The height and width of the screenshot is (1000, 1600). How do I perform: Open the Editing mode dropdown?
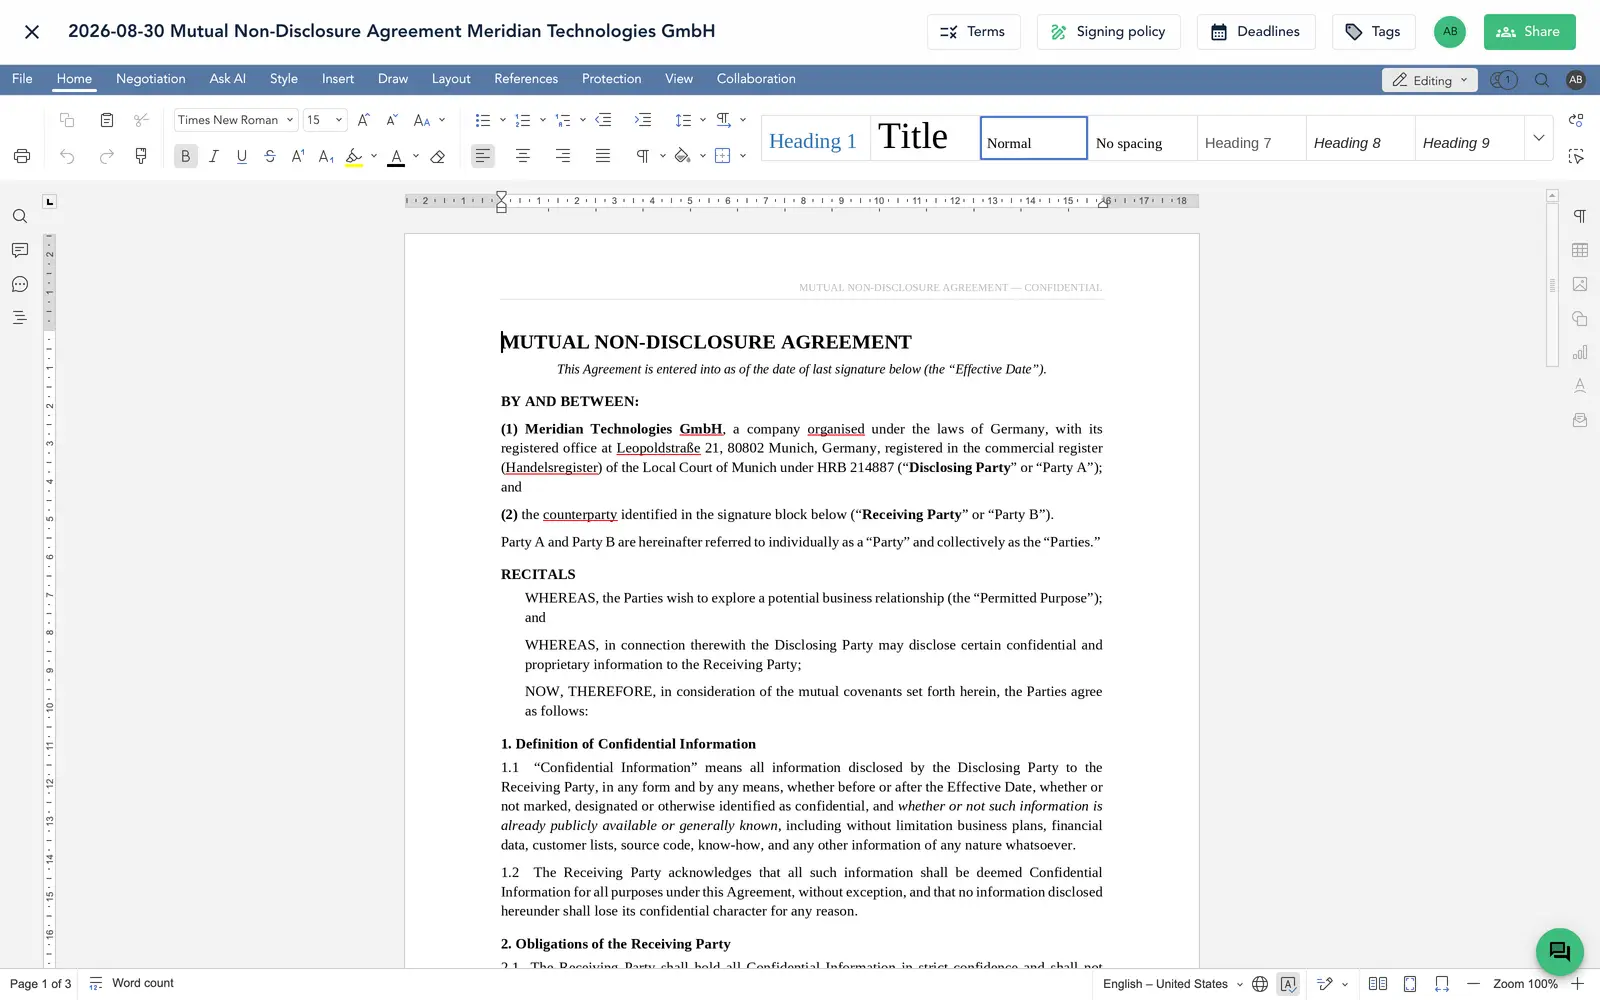(1430, 80)
